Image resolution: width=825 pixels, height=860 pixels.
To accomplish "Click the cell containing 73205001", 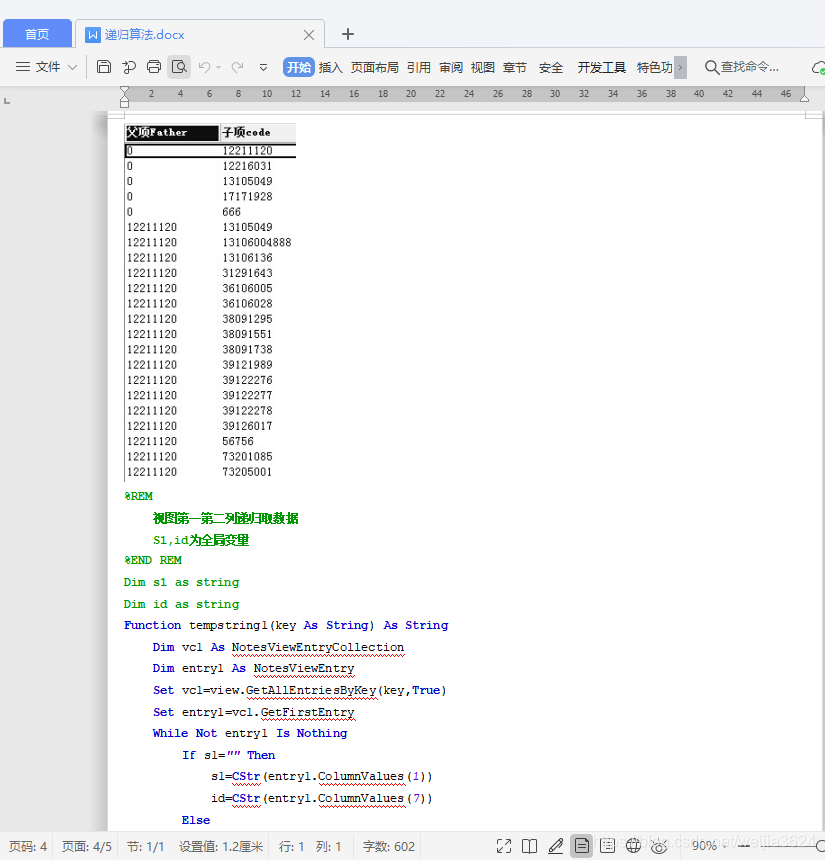I will tap(247, 472).
